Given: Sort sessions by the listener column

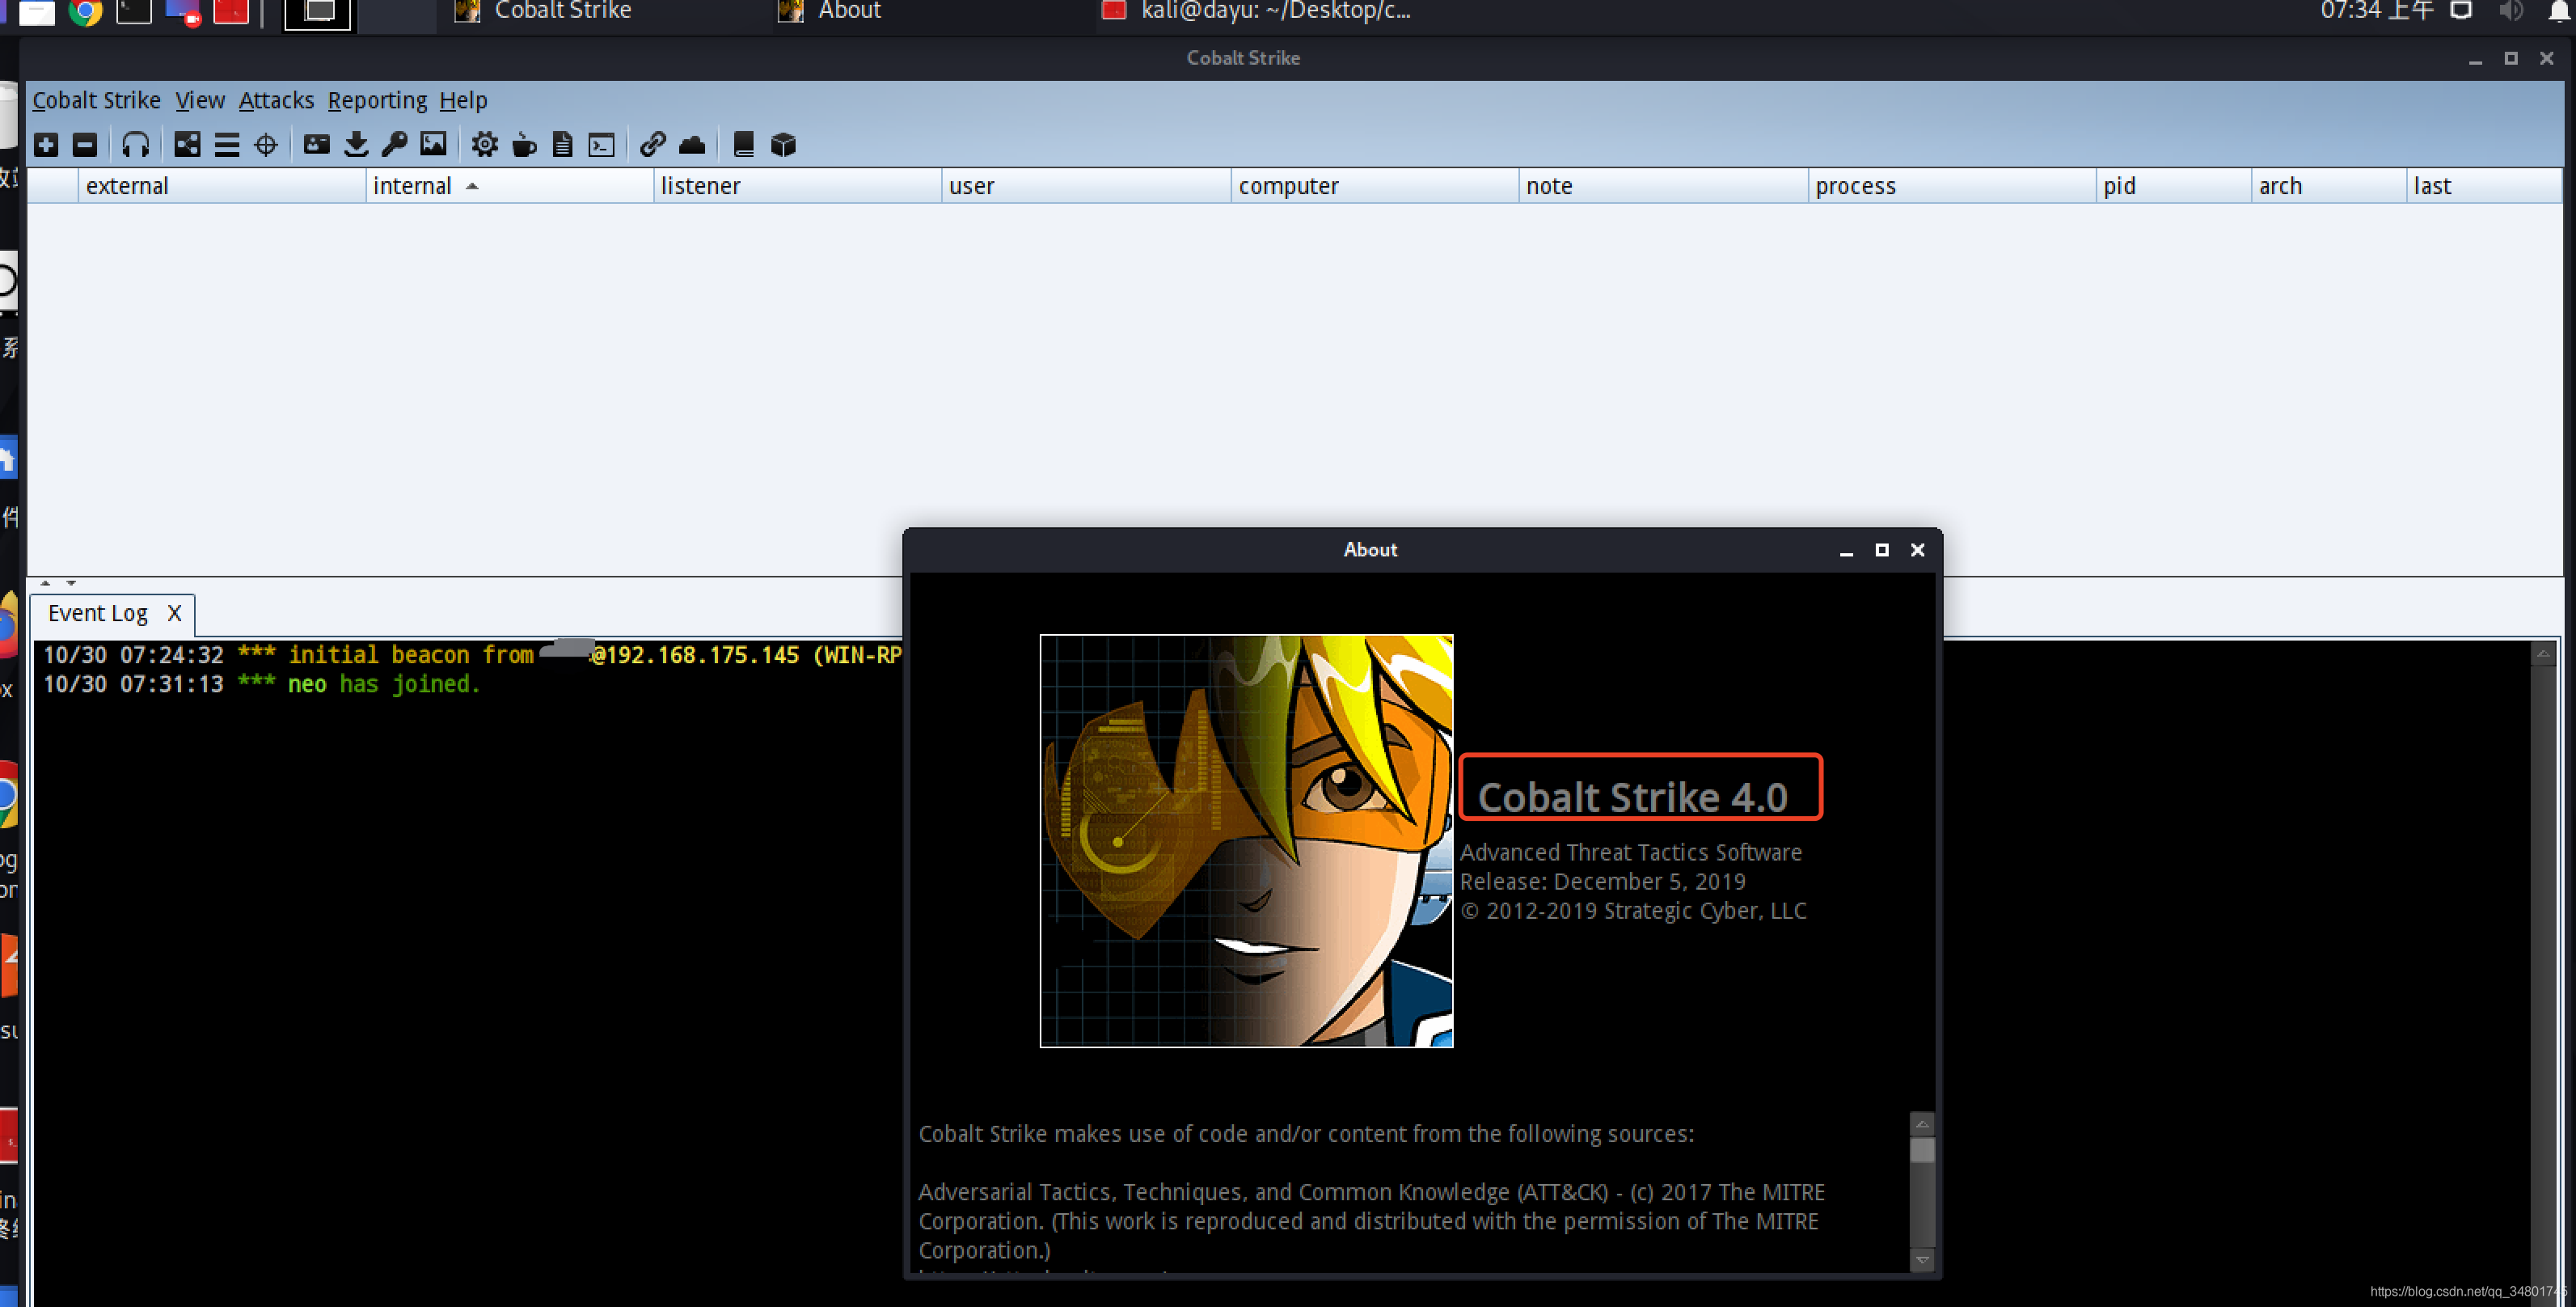Looking at the screenshot, I should point(798,186).
